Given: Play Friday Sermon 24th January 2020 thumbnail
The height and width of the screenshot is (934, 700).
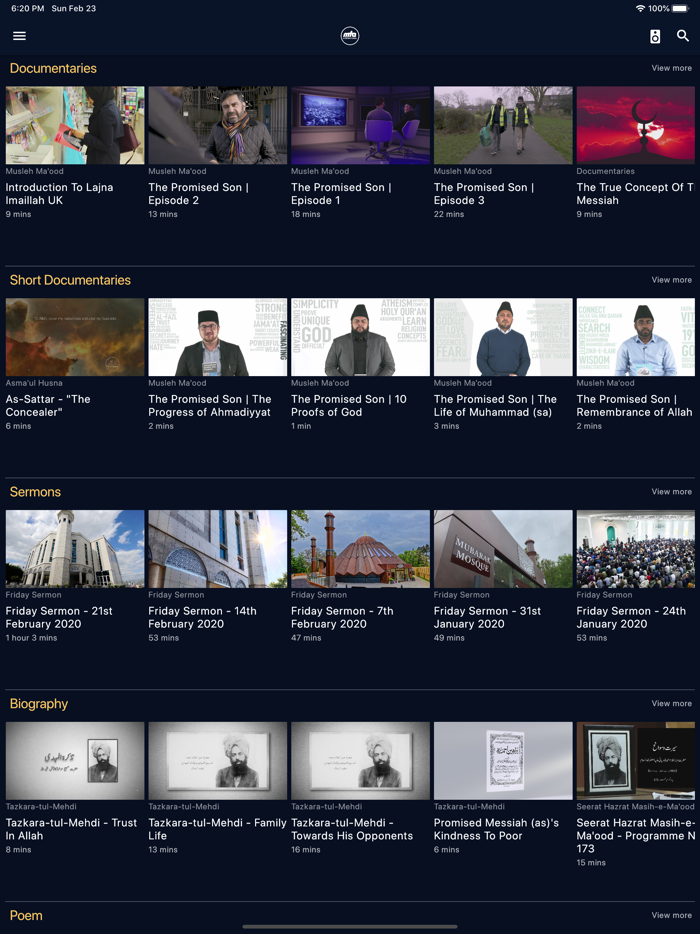Looking at the screenshot, I should (636, 549).
